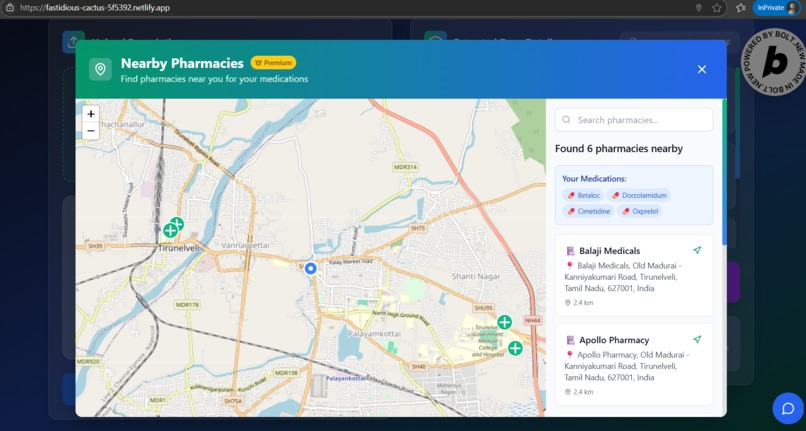This screenshot has height=431, width=806.
Task: Click the MDR314 road label on map
Action: coord(405,167)
